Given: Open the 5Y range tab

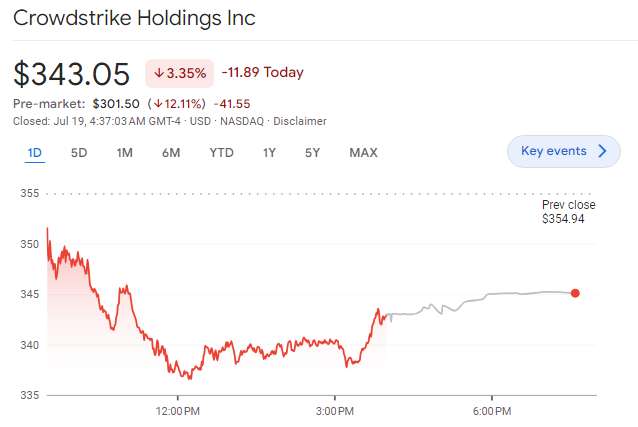Looking at the screenshot, I should [313, 152].
